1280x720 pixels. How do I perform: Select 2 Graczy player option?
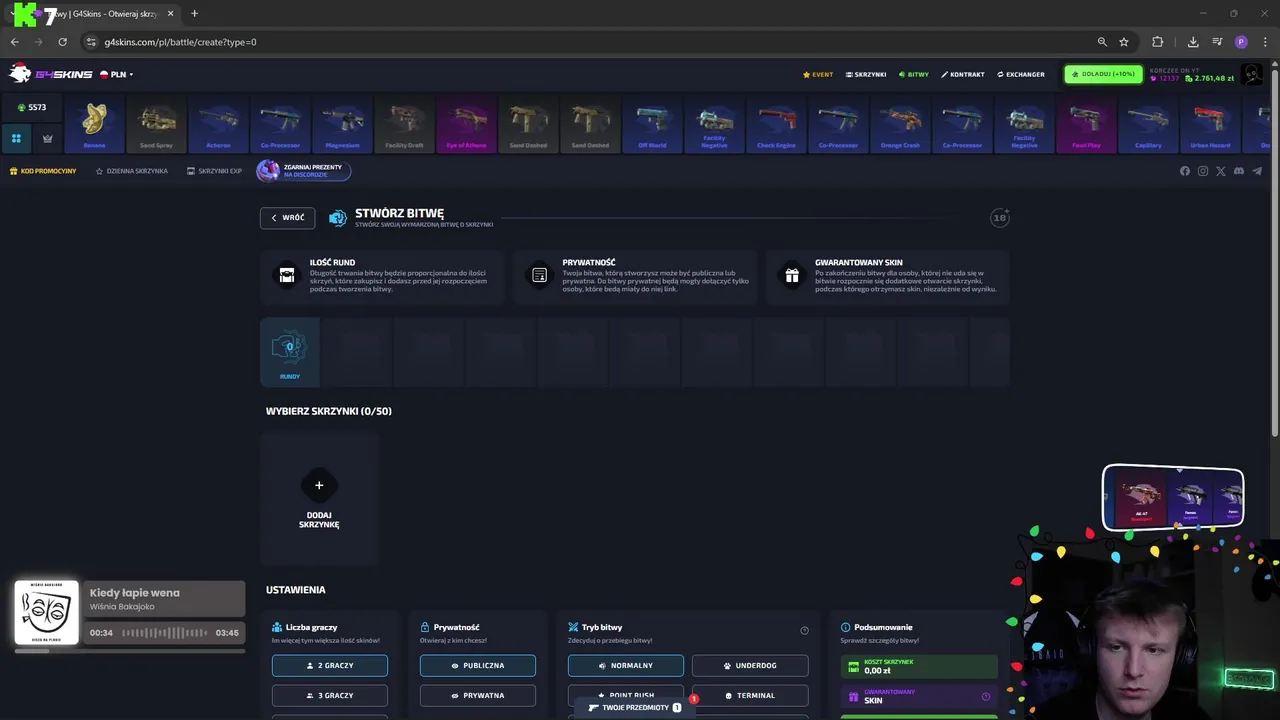pos(330,665)
